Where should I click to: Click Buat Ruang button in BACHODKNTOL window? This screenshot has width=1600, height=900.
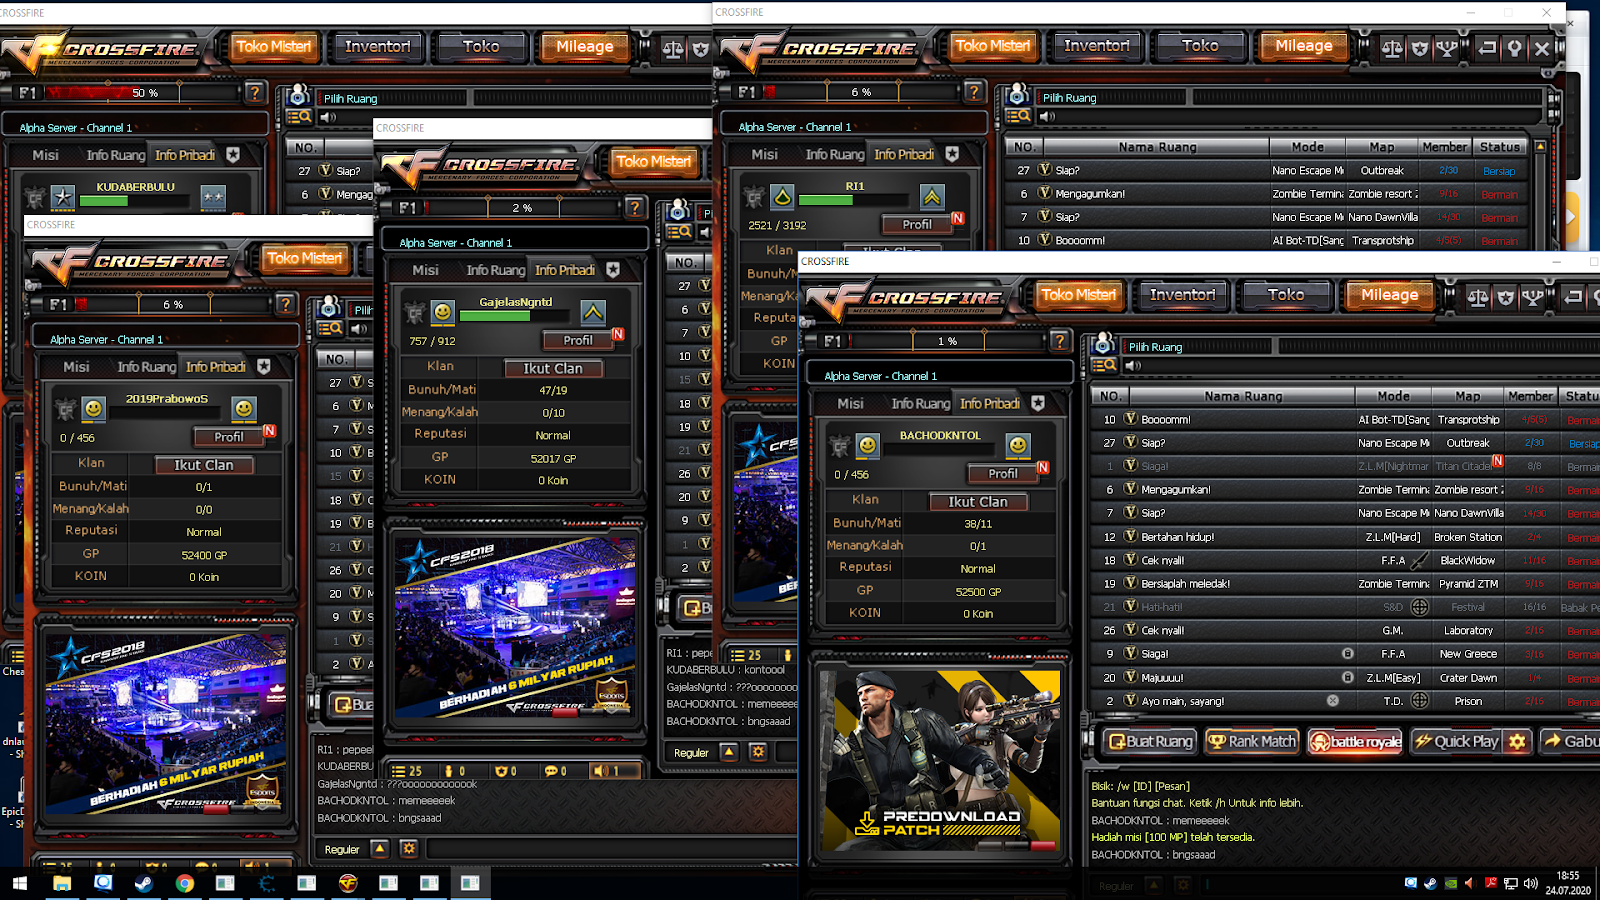(x=1149, y=741)
